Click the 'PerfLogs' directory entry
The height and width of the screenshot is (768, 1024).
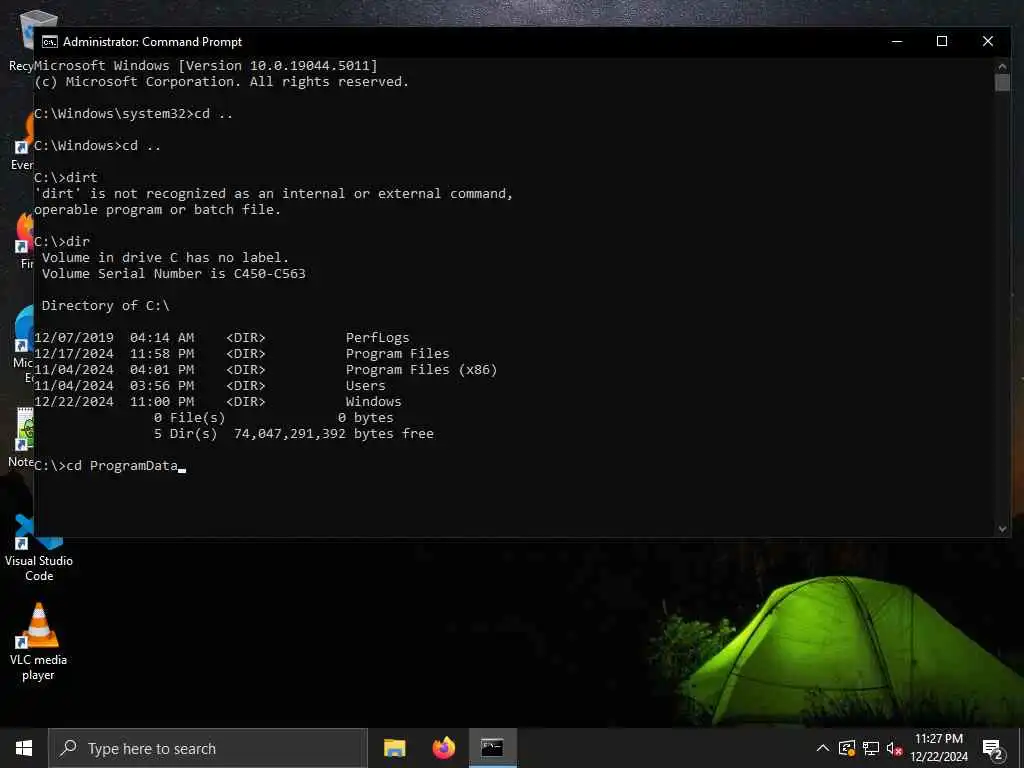(377, 338)
